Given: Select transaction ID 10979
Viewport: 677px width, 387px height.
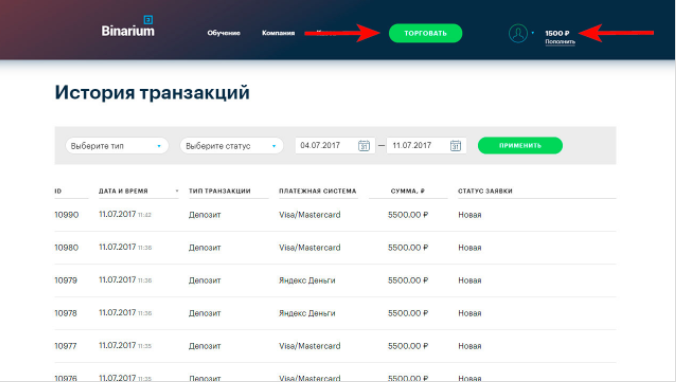Looking at the screenshot, I should tap(66, 280).
